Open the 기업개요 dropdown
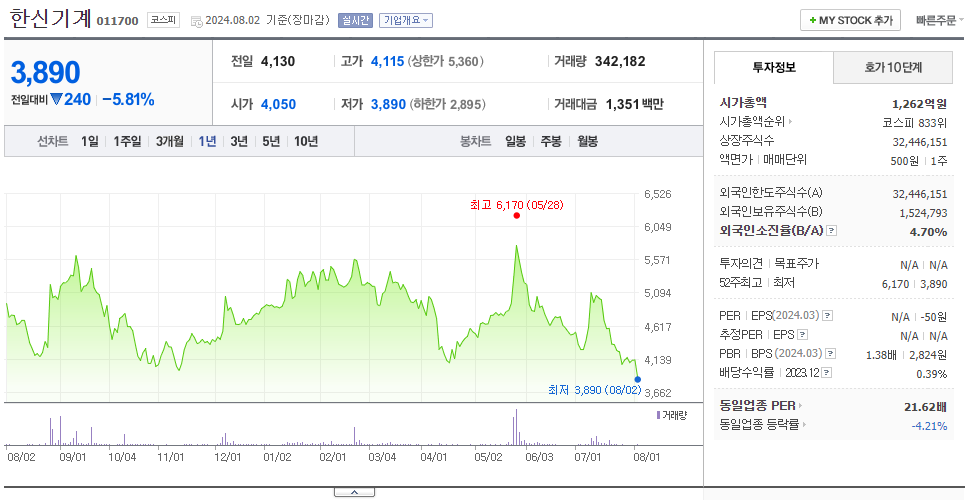 pyautogui.click(x=406, y=20)
